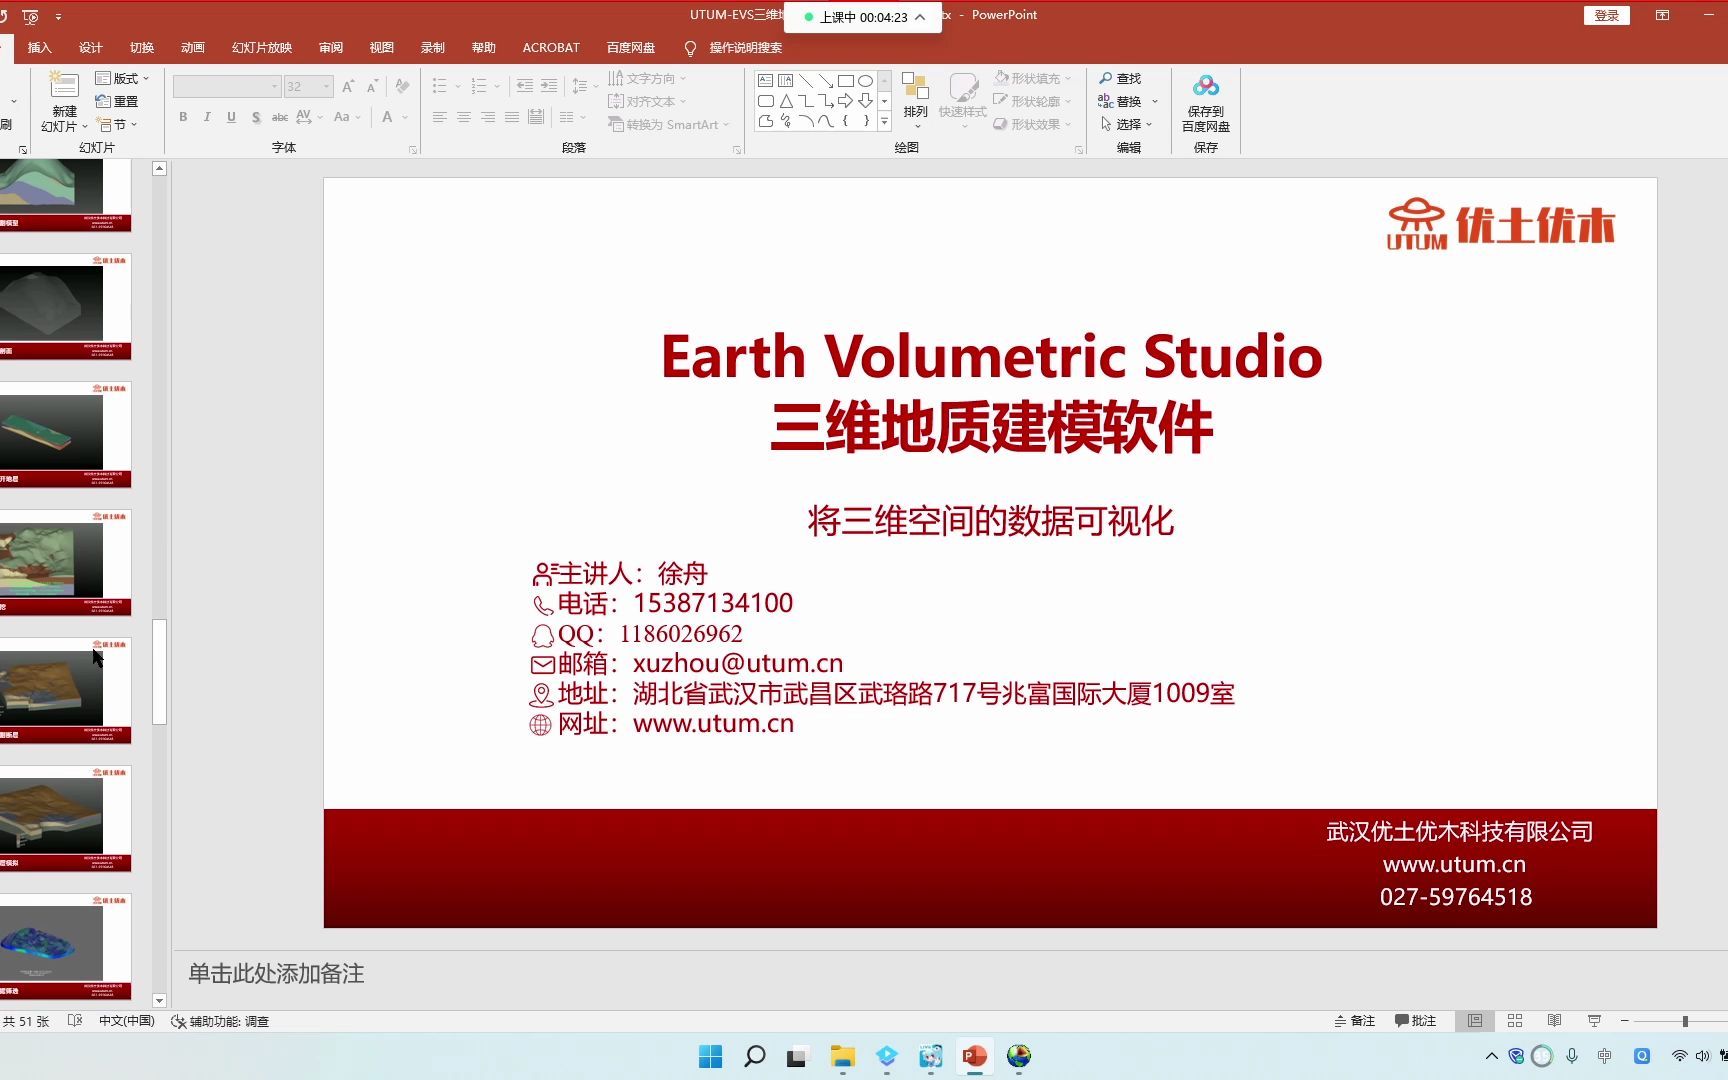
Task: Switch to Normal view icon
Action: click(1475, 1021)
